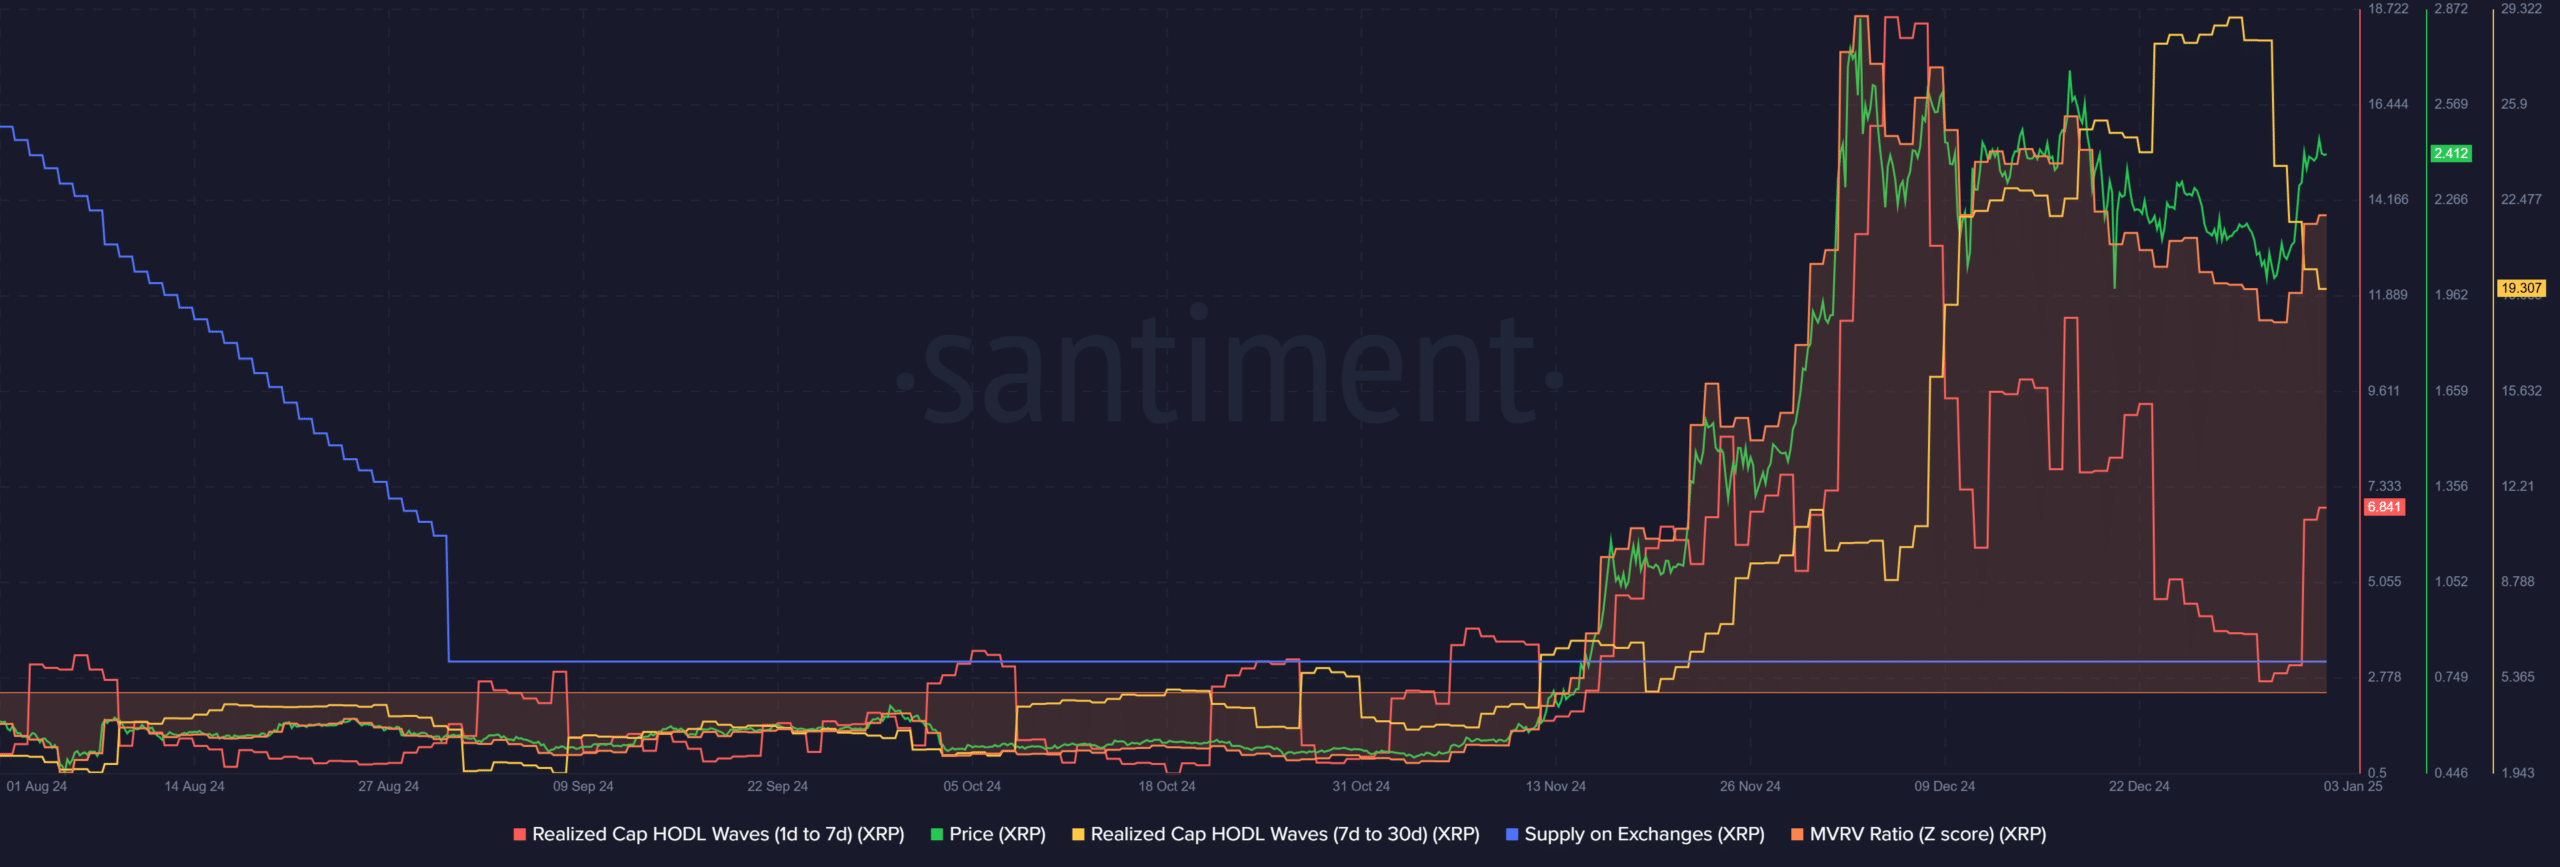Click the blue Supply on Exchanges legend swatch
Screen dimensions: 2560x867
[x=1512, y=834]
